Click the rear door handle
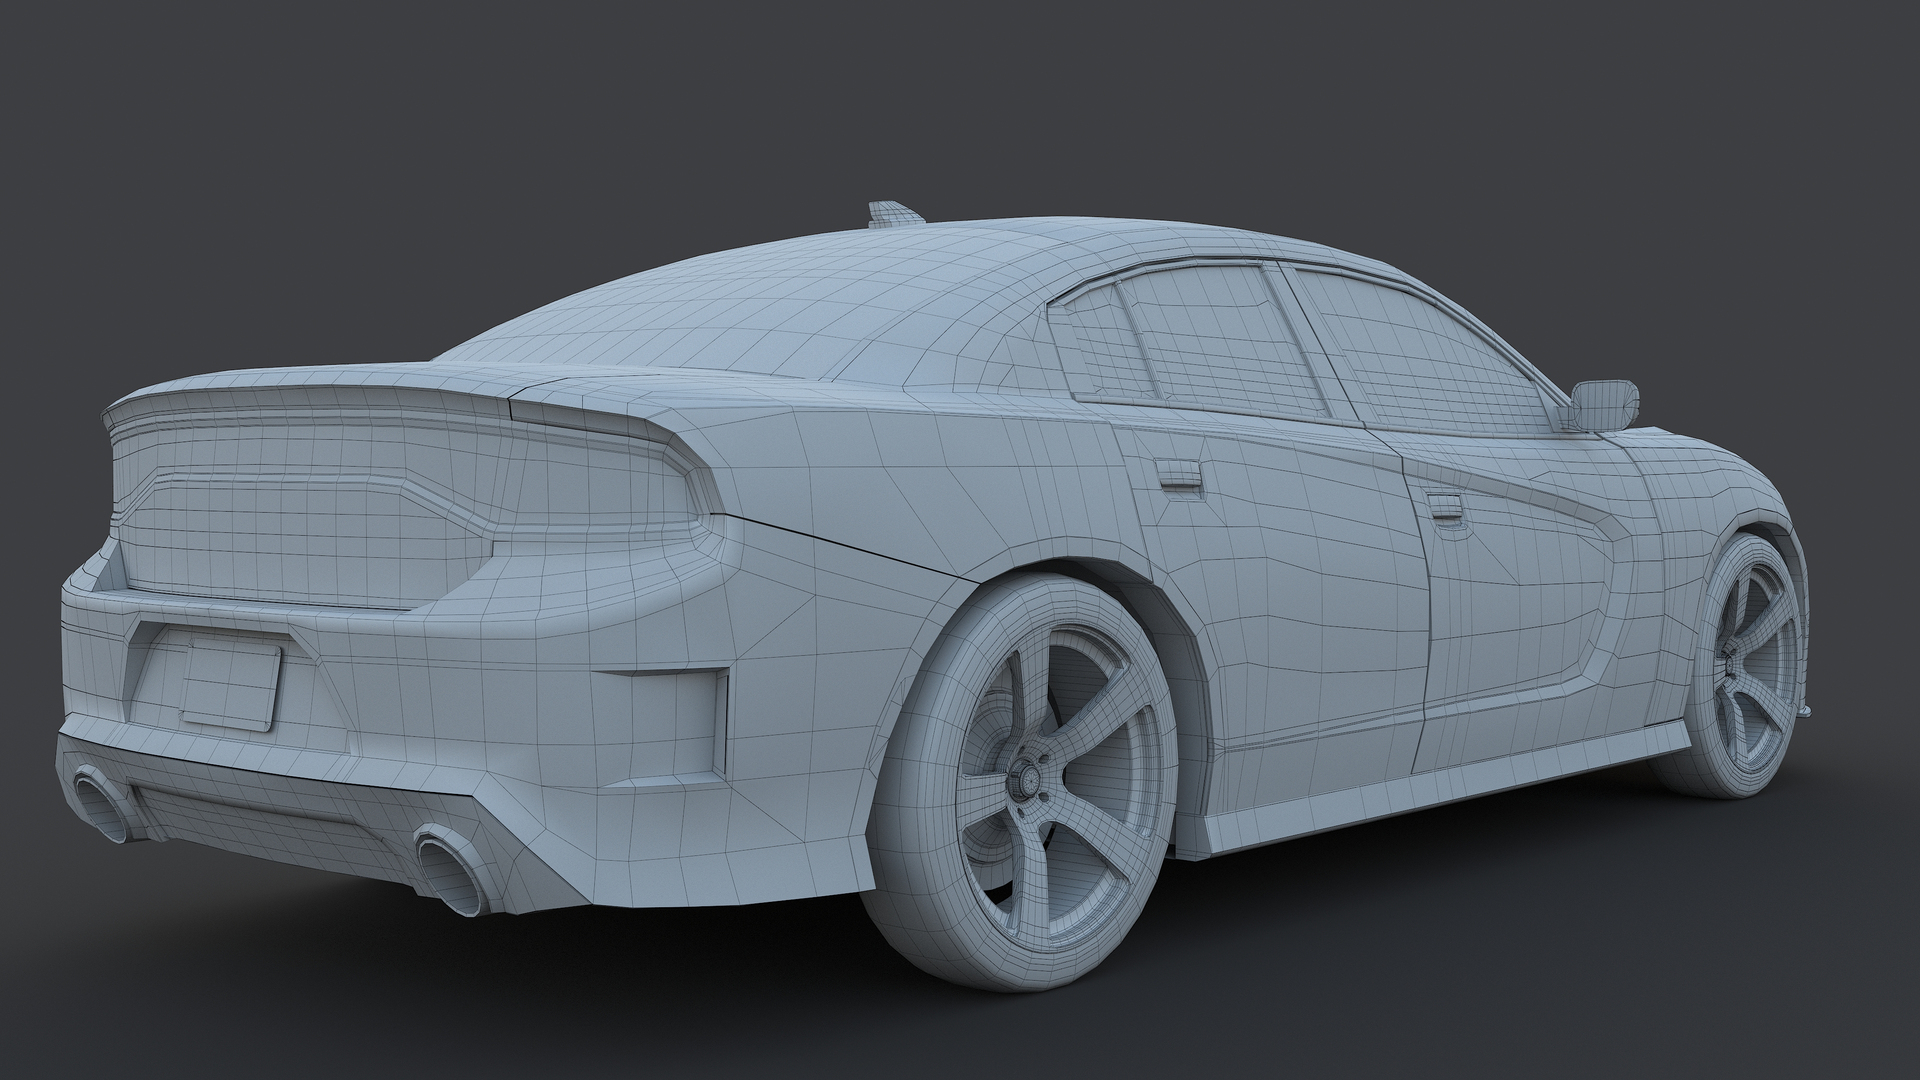The width and height of the screenshot is (1920, 1080). click(x=1179, y=476)
